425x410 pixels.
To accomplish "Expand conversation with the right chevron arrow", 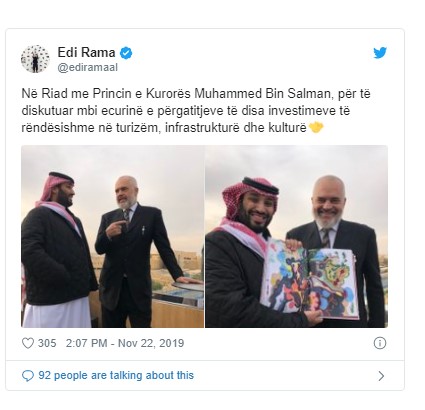I will click(x=381, y=376).
